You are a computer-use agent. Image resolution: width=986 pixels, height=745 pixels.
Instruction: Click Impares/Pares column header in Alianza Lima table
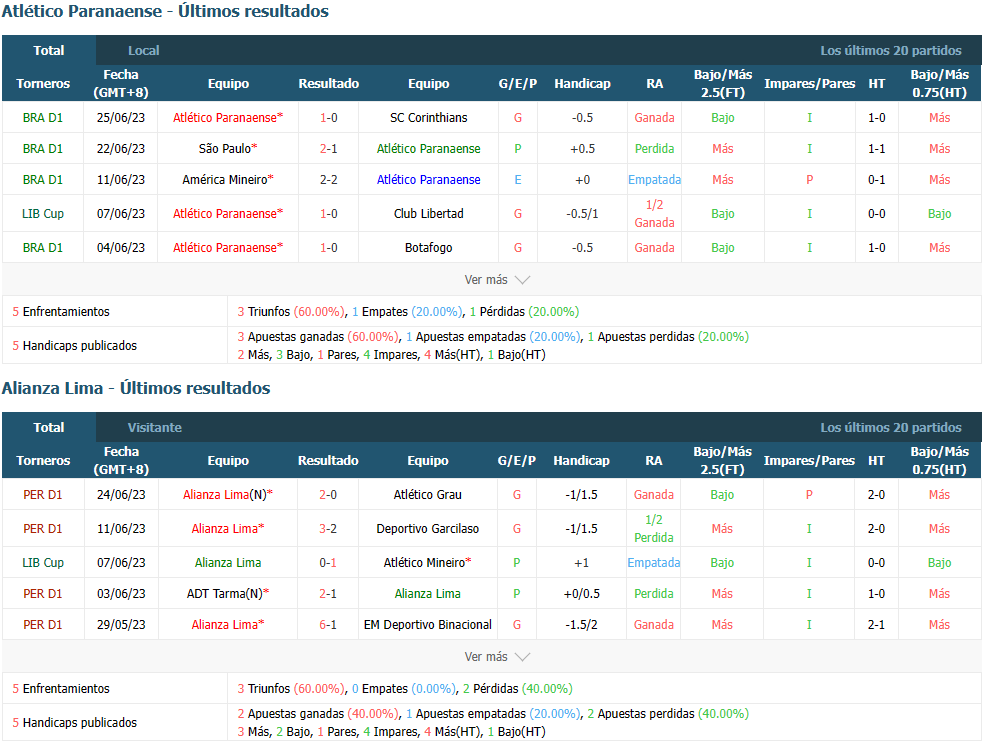(809, 461)
